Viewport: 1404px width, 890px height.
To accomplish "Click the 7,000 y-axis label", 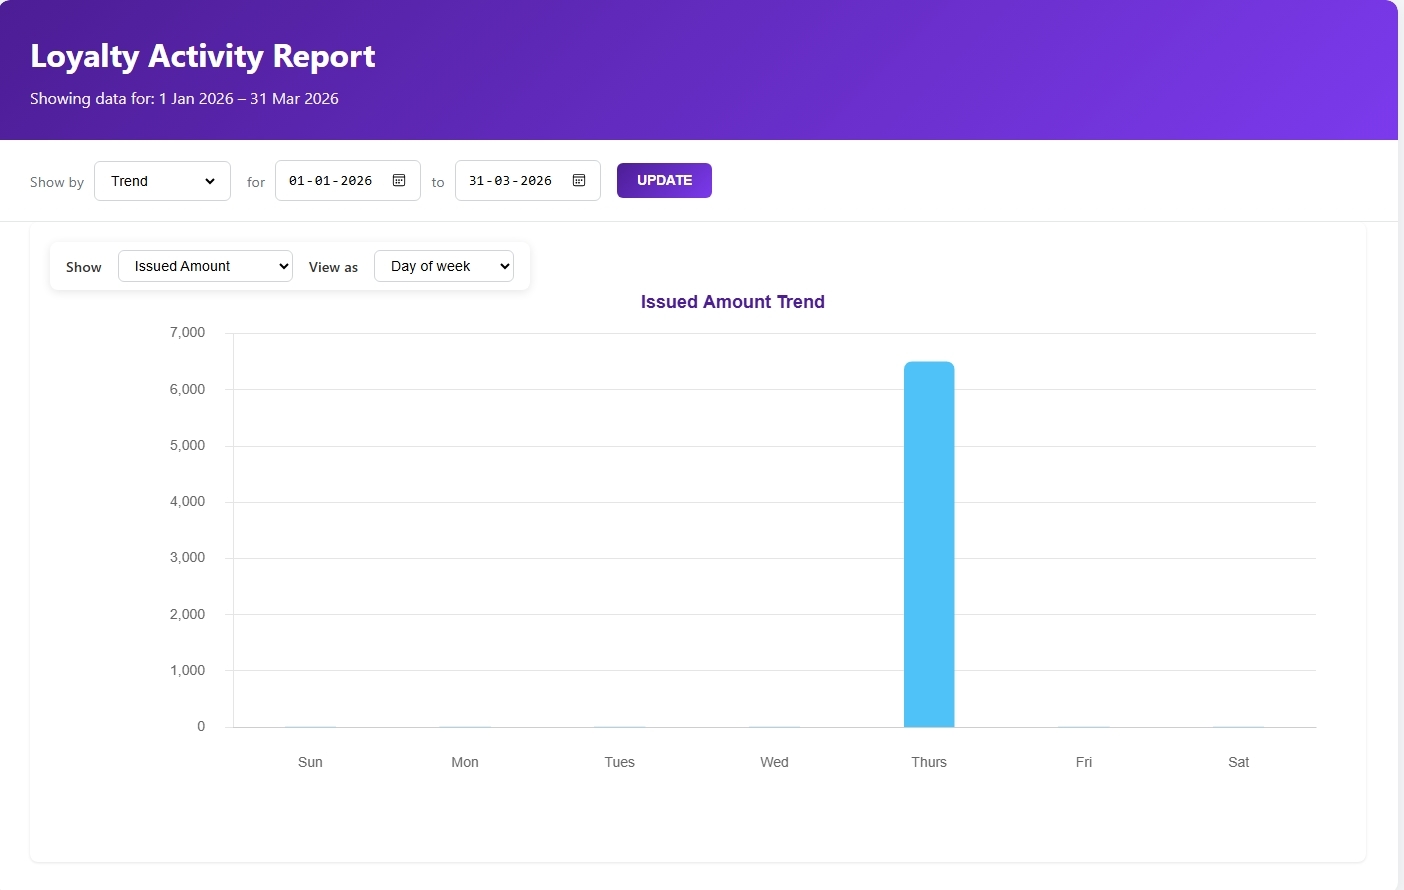I will 187,332.
